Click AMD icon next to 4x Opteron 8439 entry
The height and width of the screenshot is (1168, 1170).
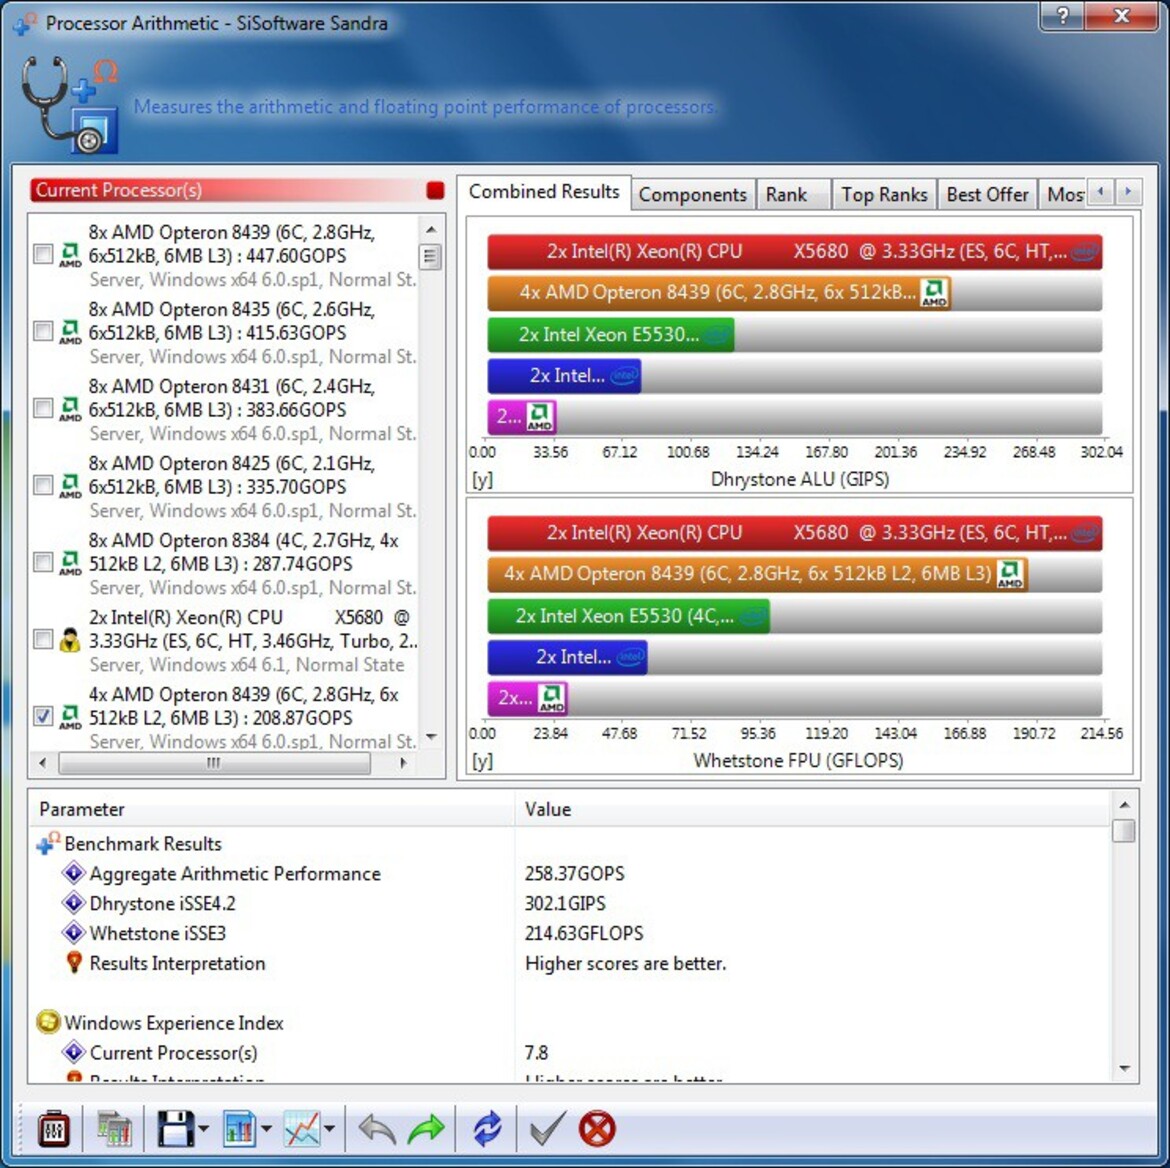click(70, 716)
